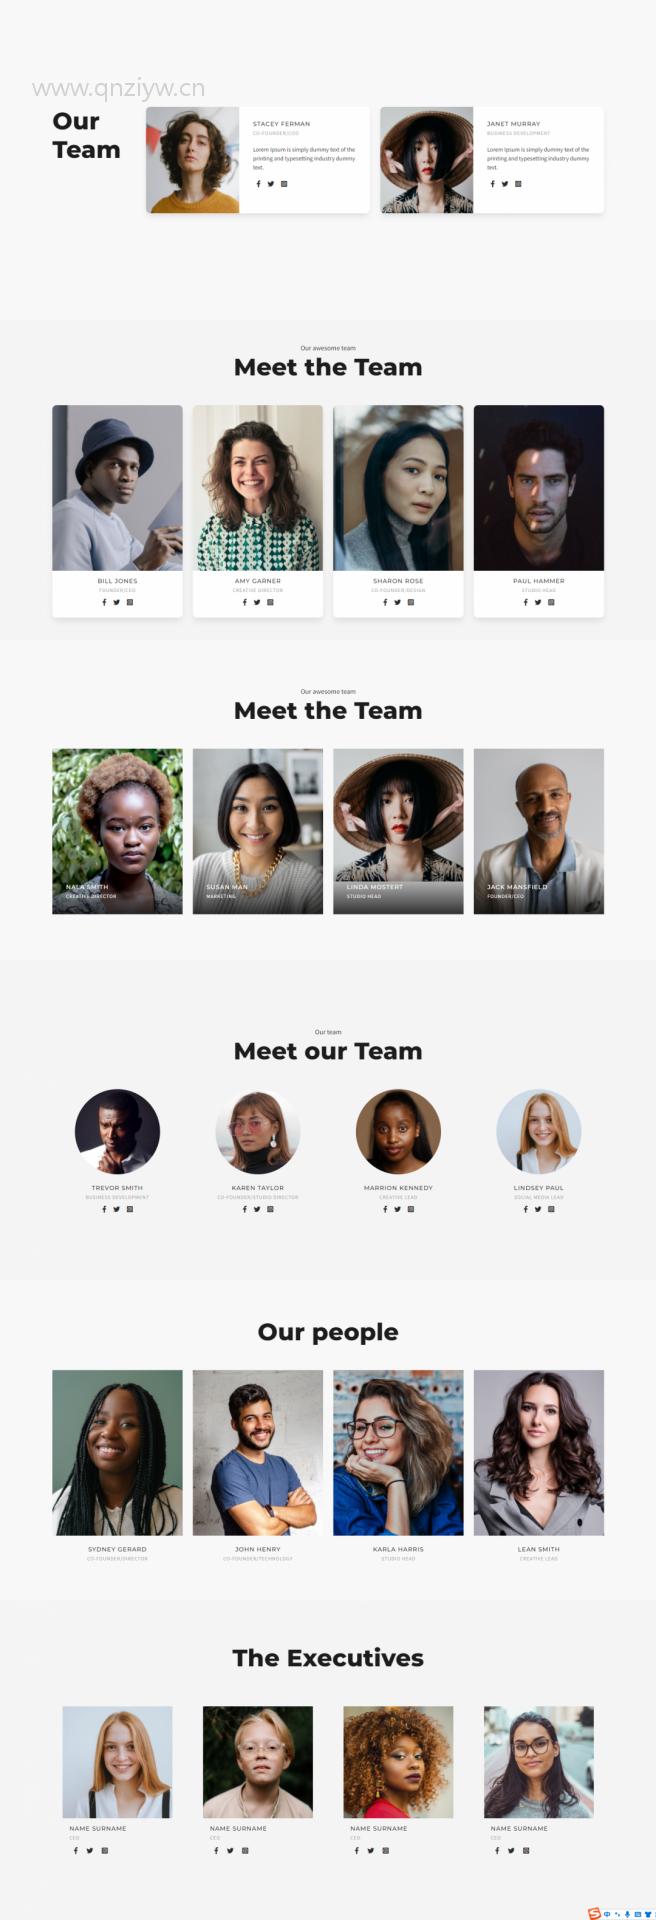Select Linda Mostert's photo card
656x1920 pixels.
point(398,831)
